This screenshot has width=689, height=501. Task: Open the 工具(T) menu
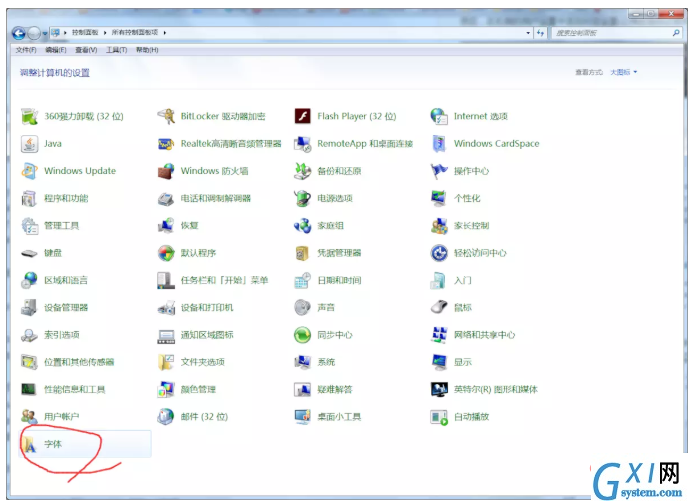pyautogui.click(x=116, y=50)
